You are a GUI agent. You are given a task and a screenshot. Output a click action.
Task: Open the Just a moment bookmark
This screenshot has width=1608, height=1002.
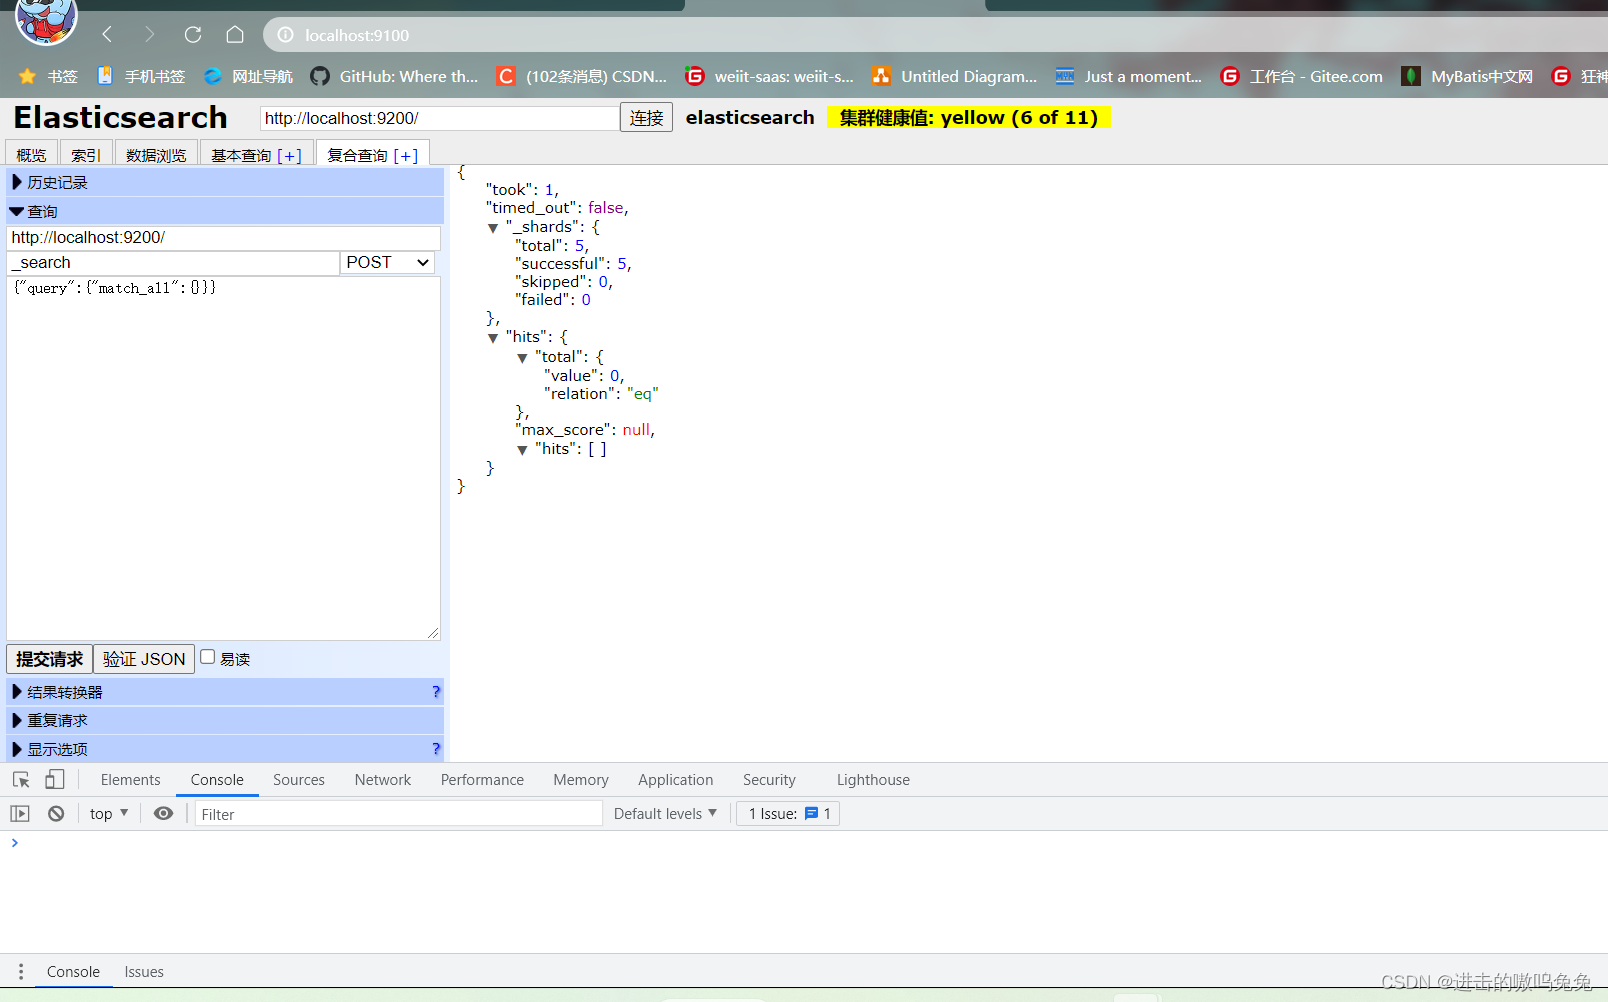click(x=1129, y=76)
